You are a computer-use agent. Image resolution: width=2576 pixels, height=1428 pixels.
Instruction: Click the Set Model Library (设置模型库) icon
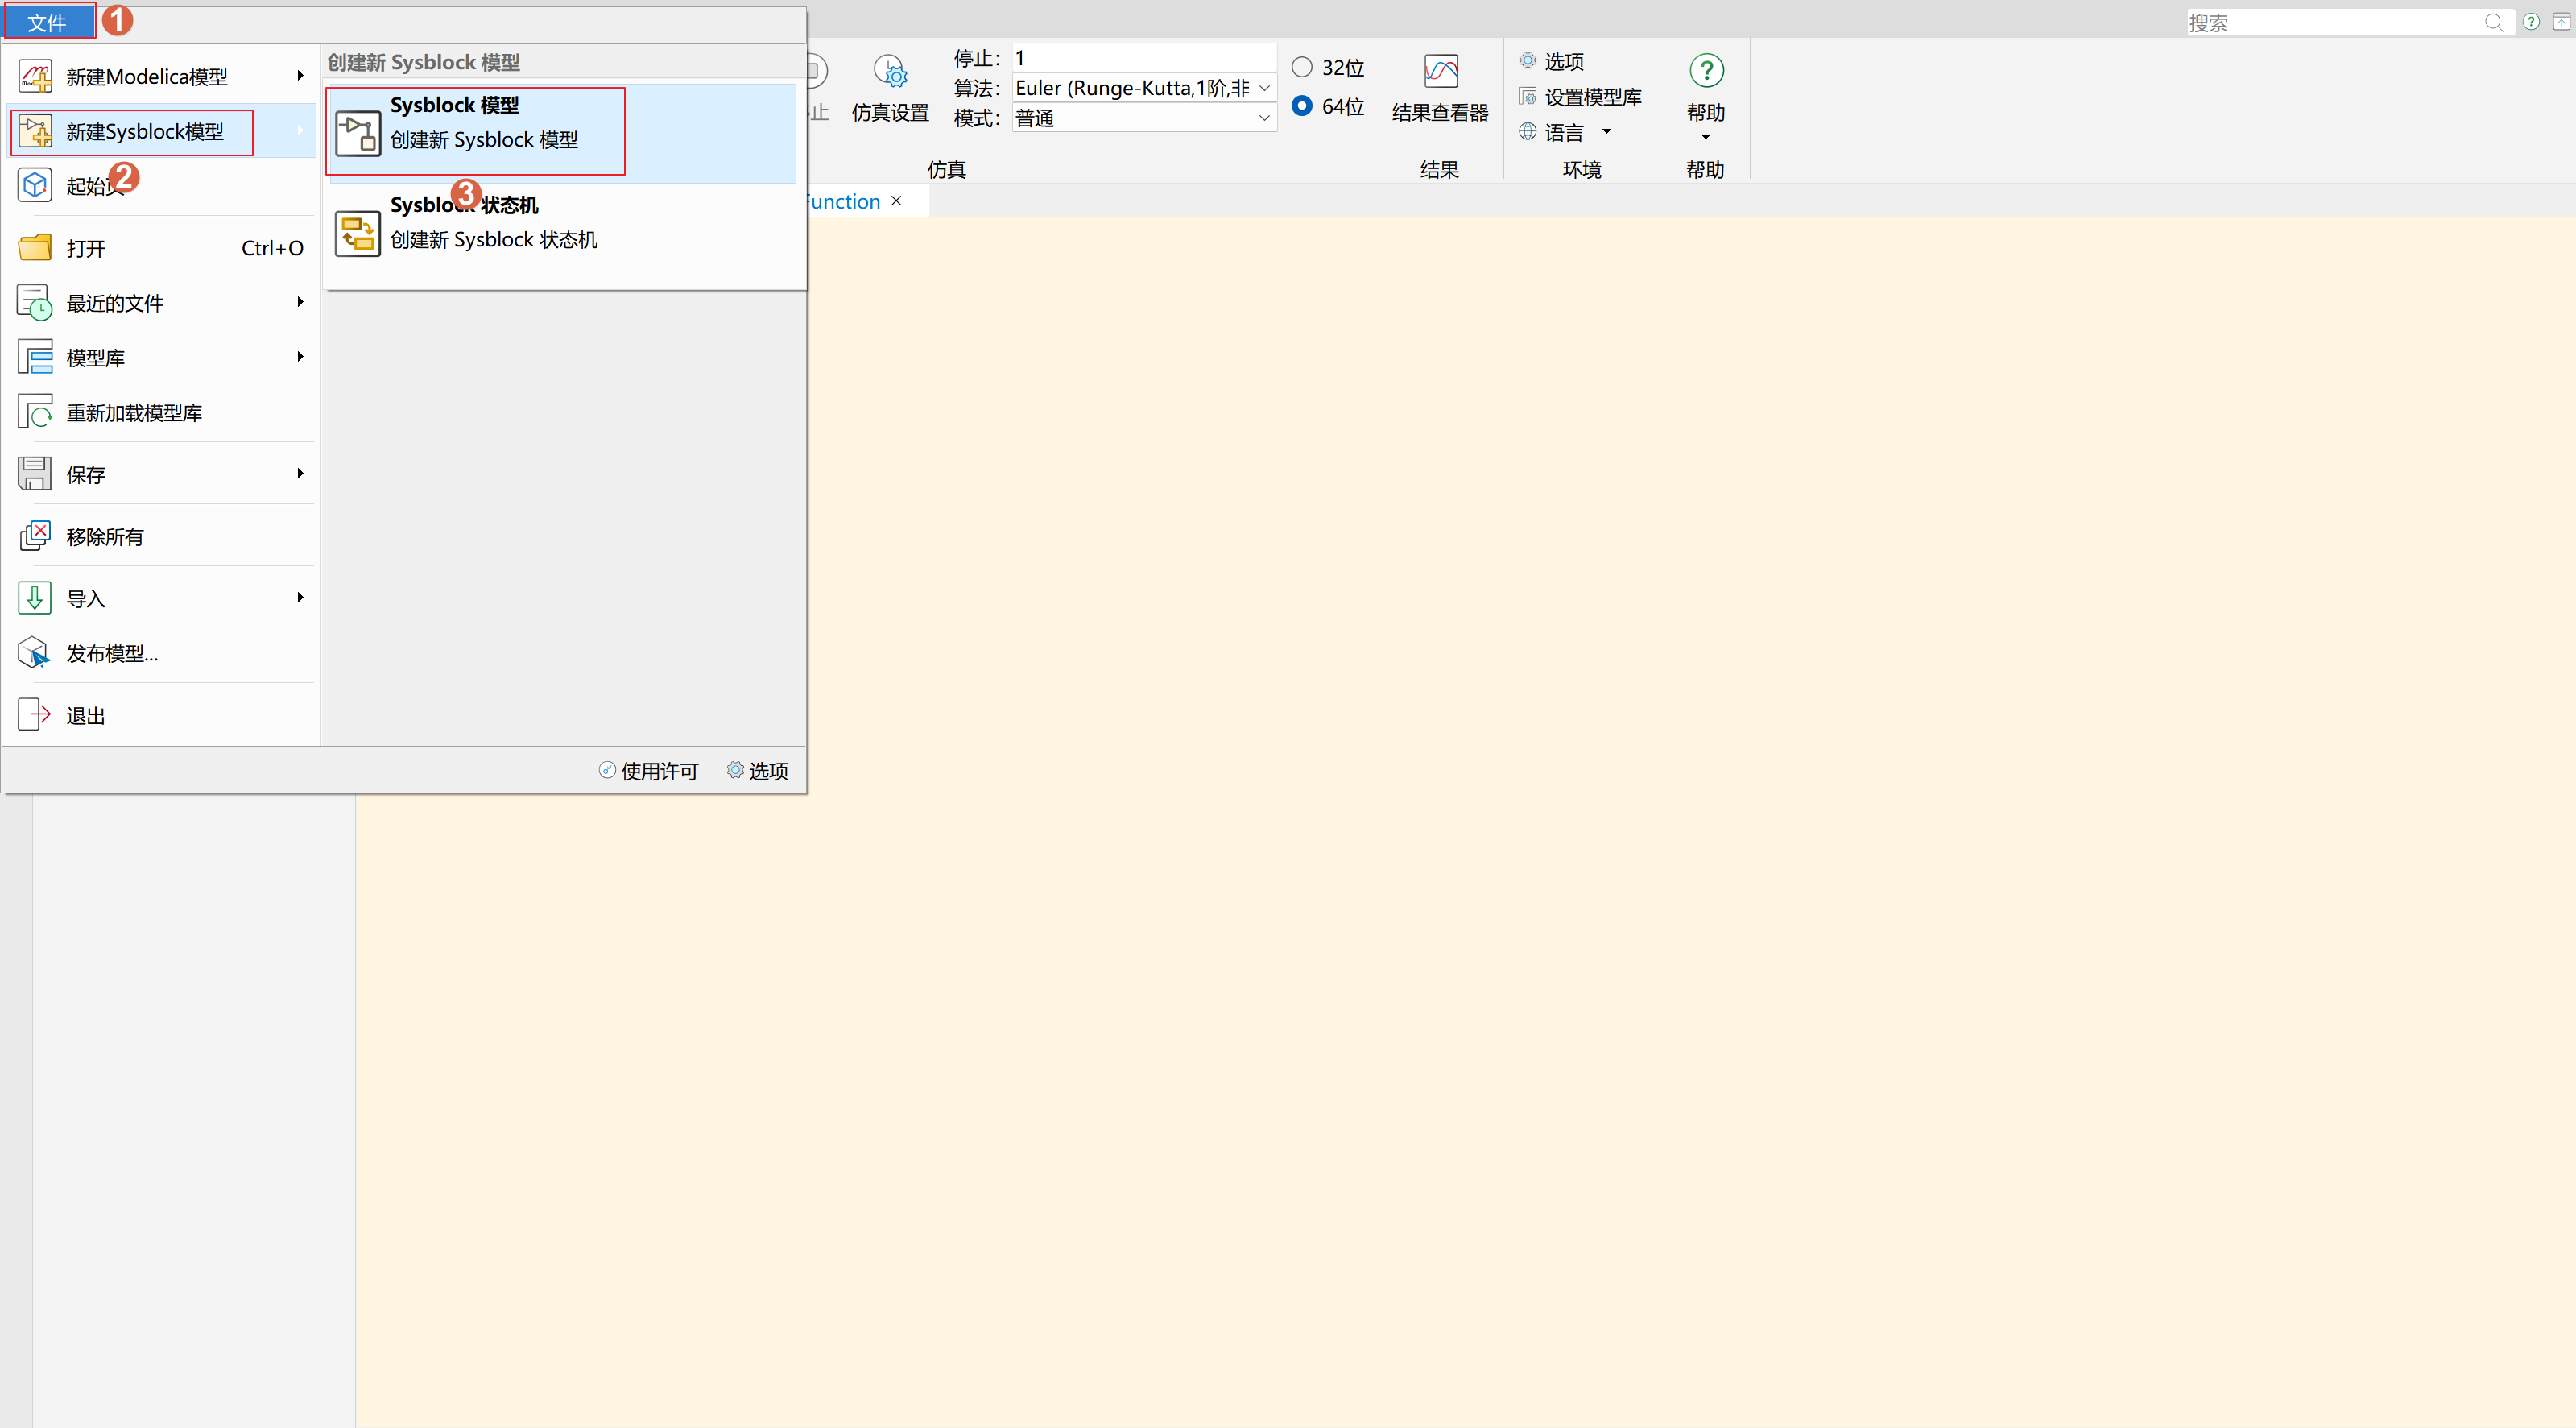pyautogui.click(x=1527, y=97)
